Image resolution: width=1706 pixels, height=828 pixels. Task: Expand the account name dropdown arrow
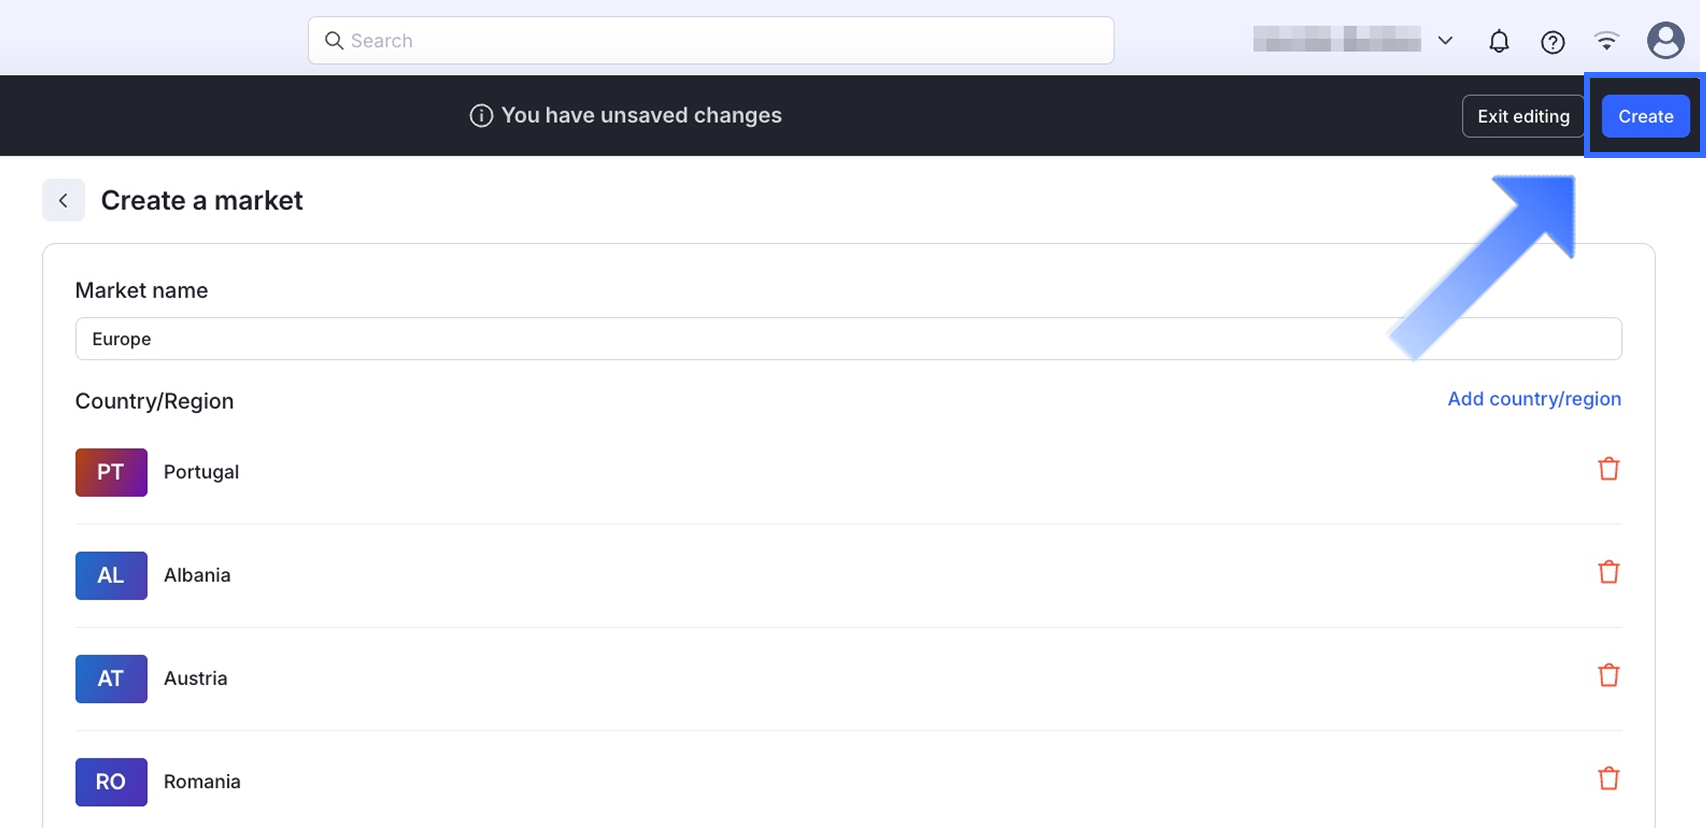pos(1445,41)
